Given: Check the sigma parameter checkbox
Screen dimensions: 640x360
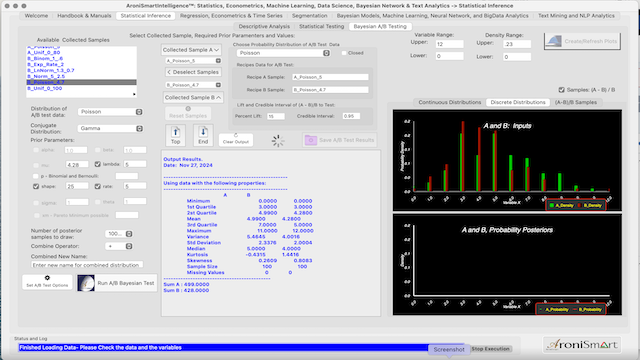Looking at the screenshot, I should [x=36, y=203].
